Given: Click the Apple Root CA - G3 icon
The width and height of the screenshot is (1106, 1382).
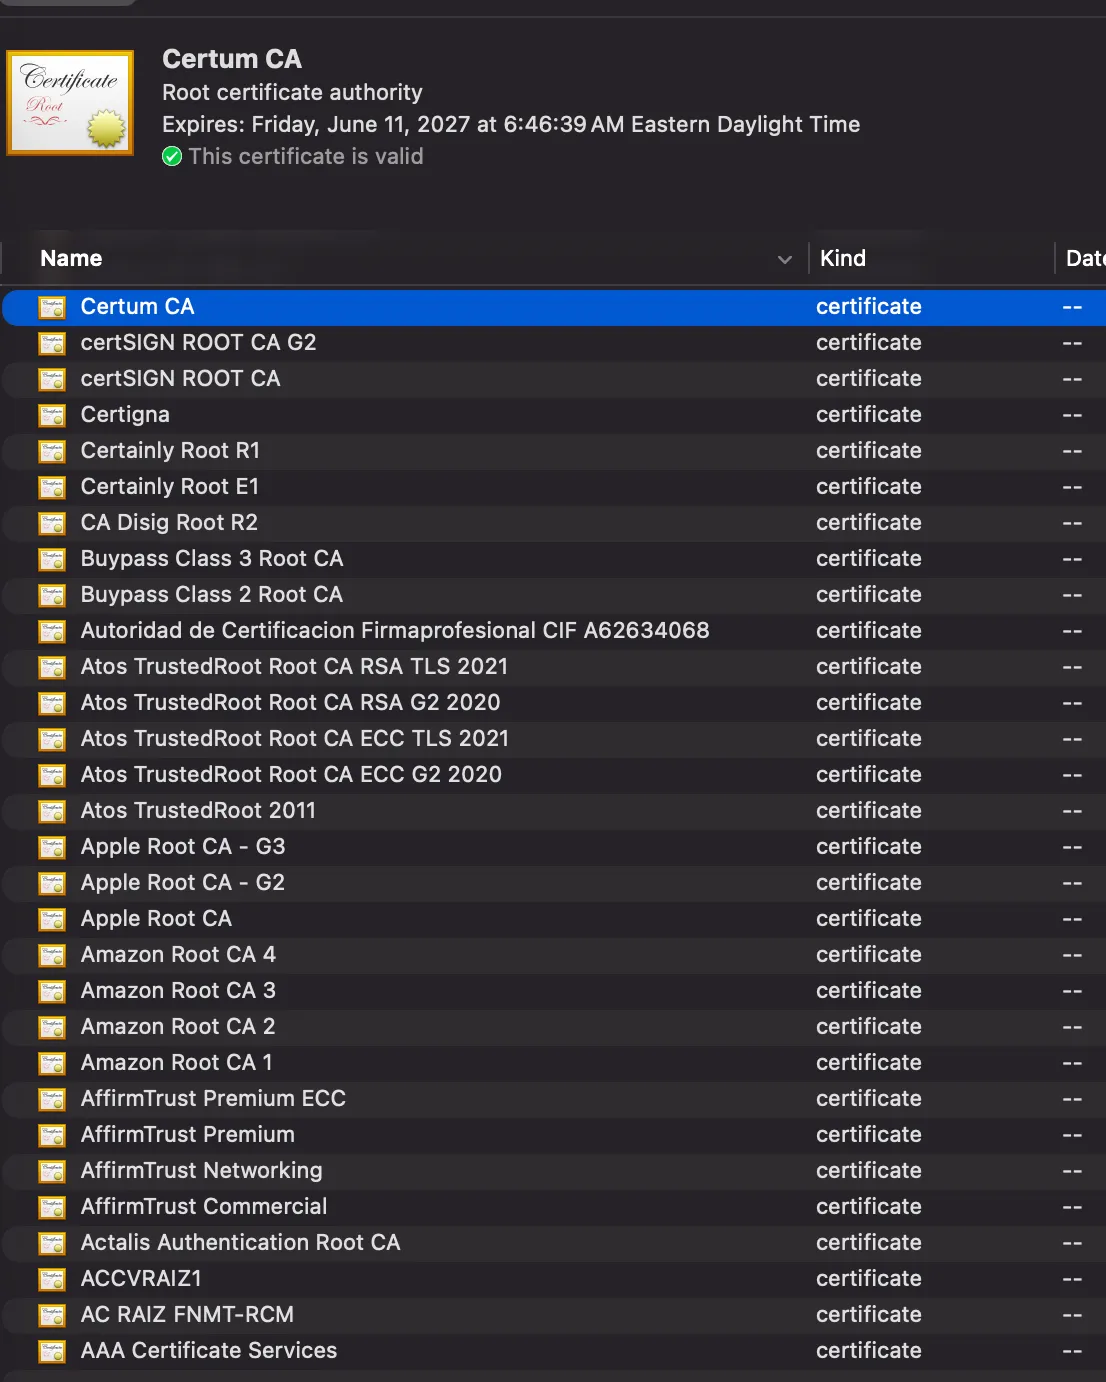Looking at the screenshot, I should pos(52,847).
